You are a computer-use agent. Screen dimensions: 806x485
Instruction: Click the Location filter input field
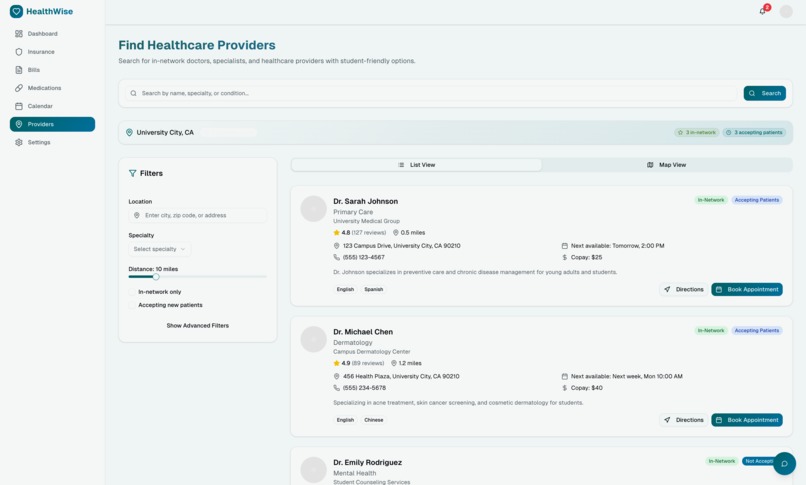[198, 215]
